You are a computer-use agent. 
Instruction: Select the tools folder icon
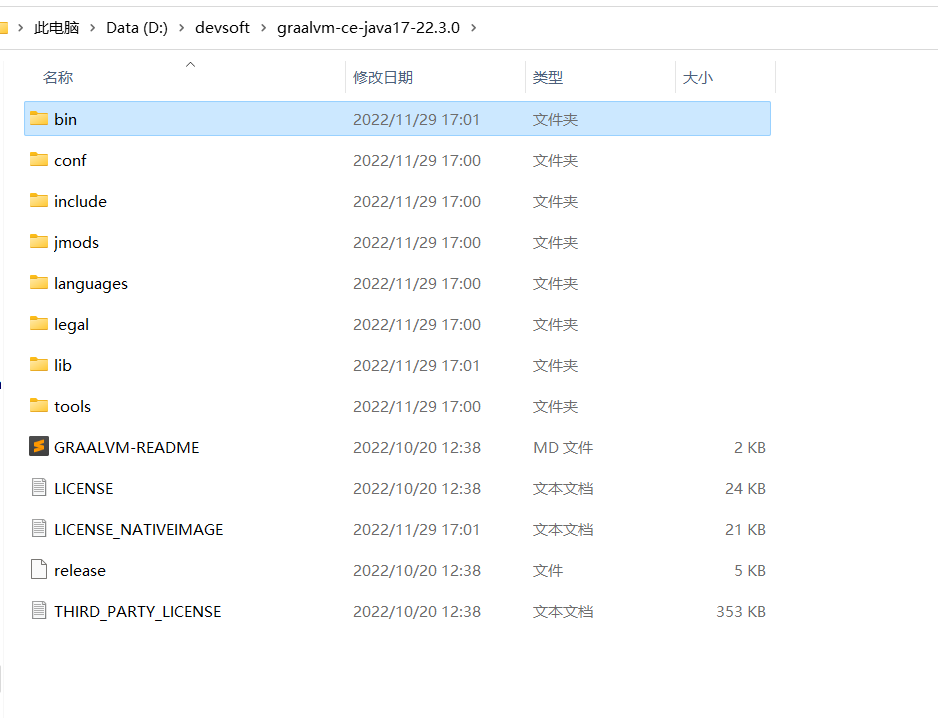tap(39, 406)
